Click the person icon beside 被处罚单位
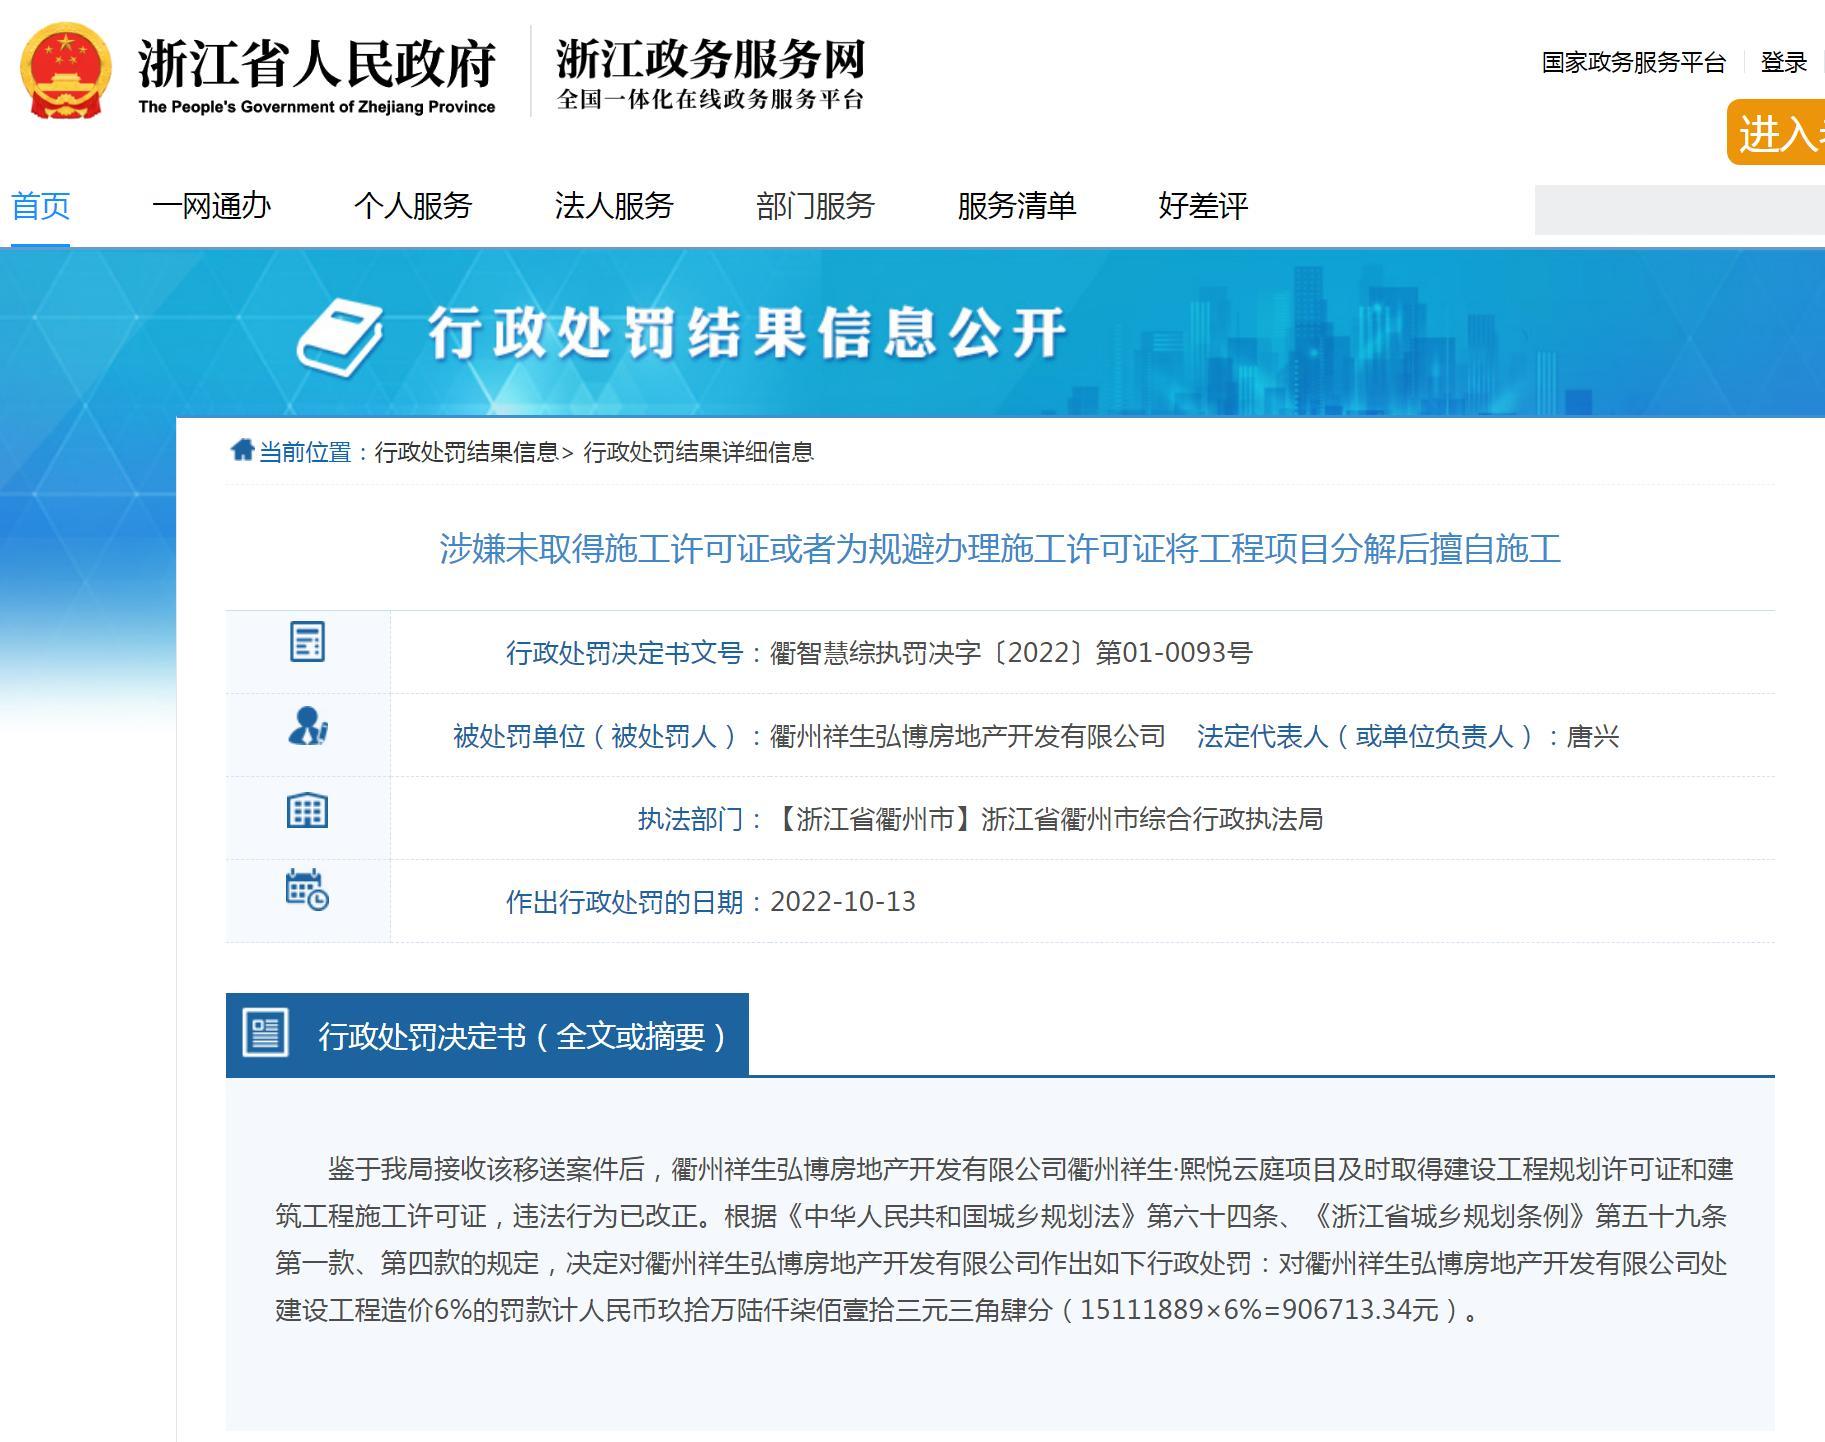The width and height of the screenshot is (1825, 1442). point(307,726)
